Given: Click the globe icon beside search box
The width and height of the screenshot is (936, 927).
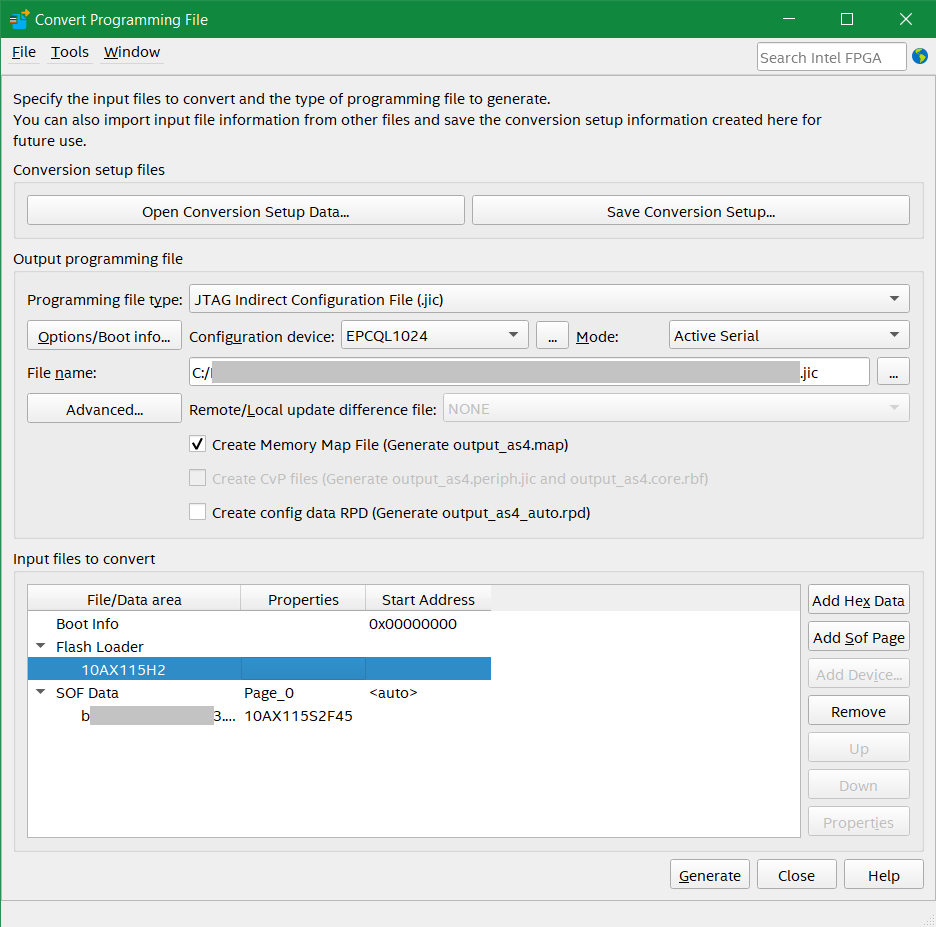Looking at the screenshot, I should click(920, 56).
